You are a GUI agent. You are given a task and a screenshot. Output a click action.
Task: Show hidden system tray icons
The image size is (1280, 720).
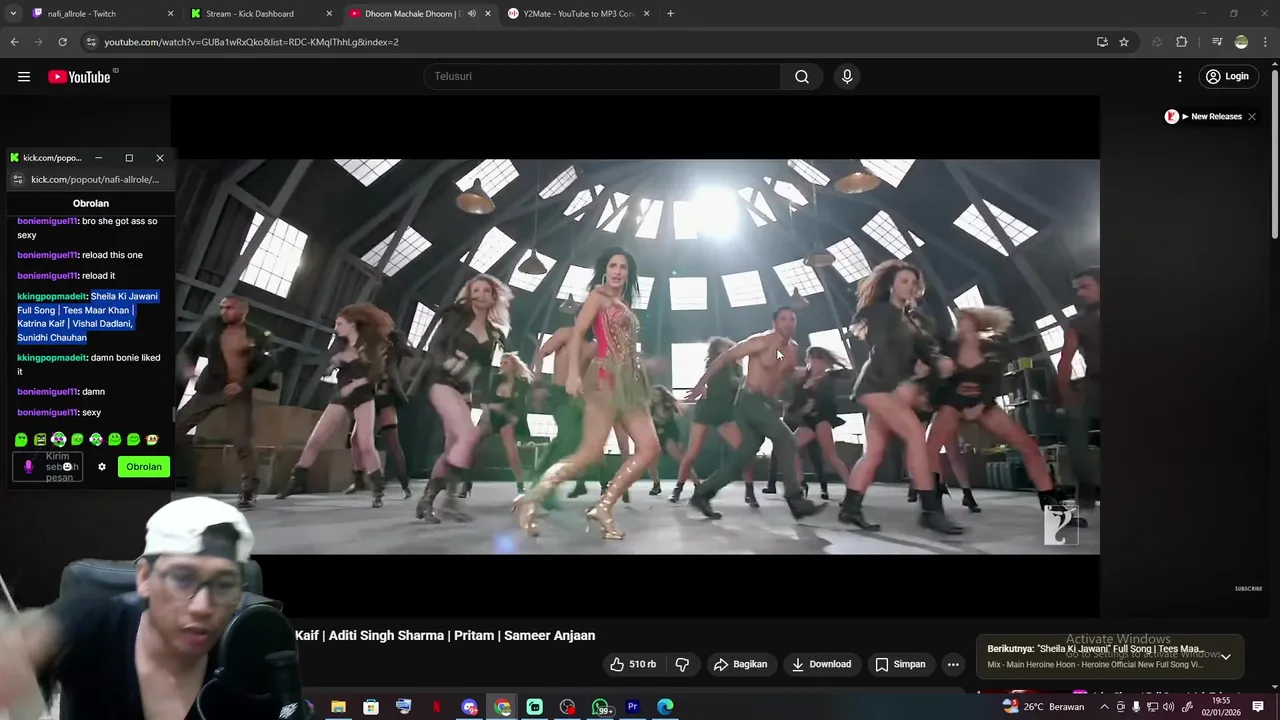(1104, 707)
